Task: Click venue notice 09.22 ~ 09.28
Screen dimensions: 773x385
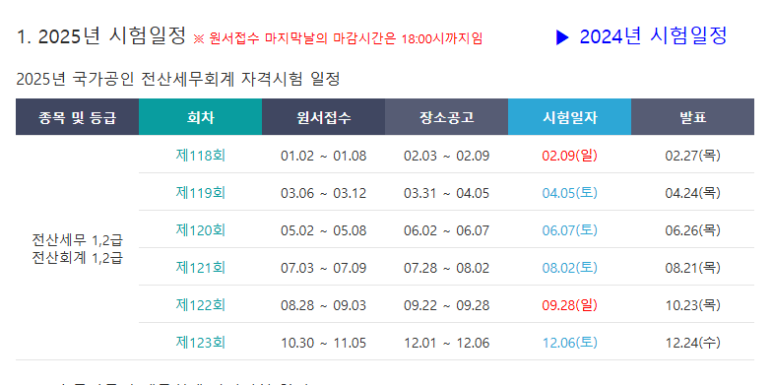Action: (447, 306)
